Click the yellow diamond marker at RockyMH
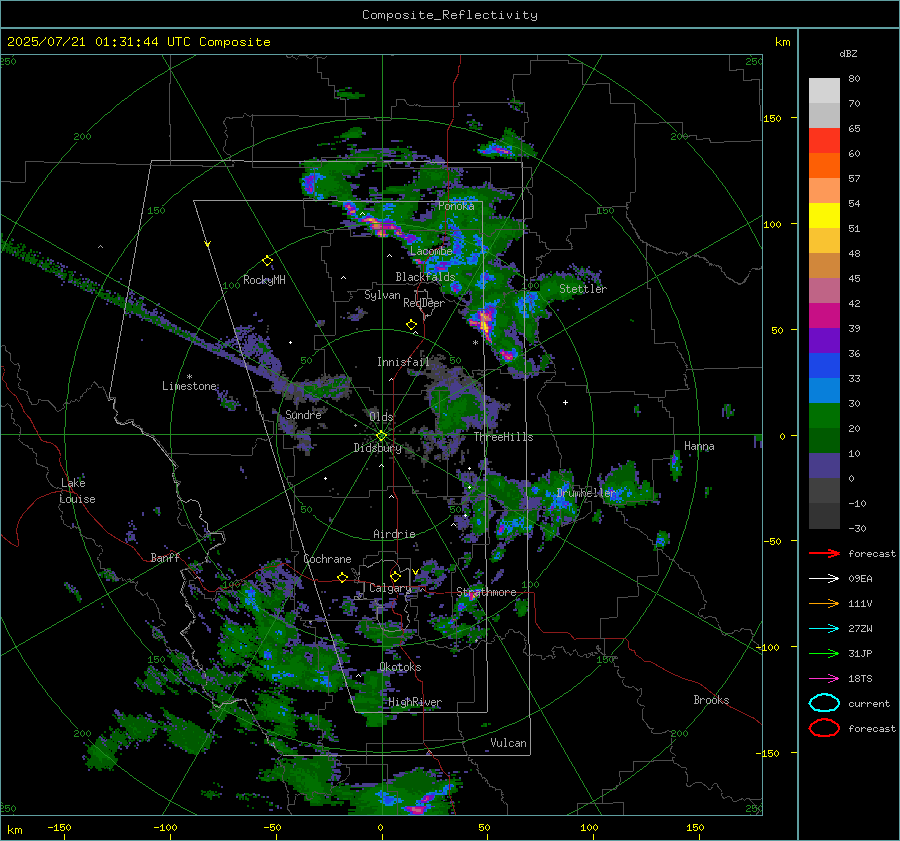The width and height of the screenshot is (900, 841). tap(267, 261)
